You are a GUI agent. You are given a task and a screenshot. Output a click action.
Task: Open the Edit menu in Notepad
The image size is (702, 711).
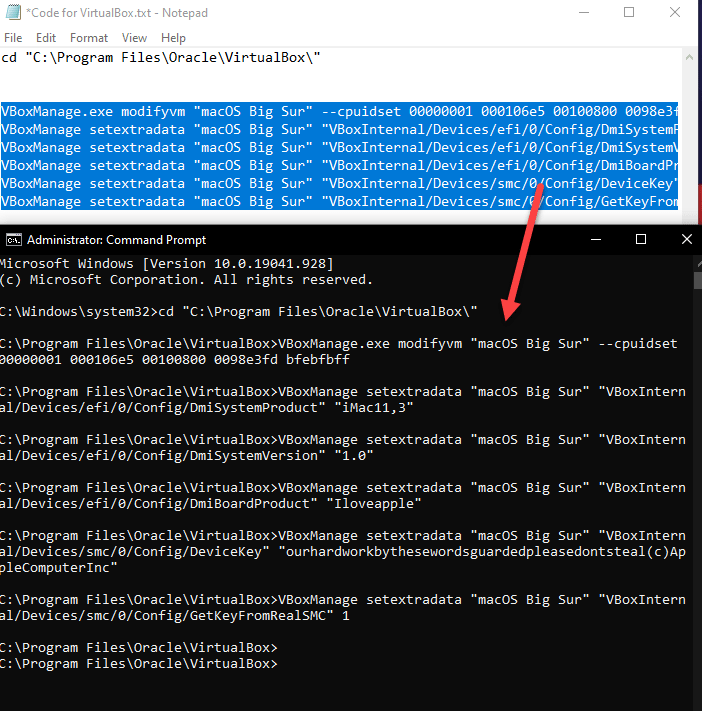[46, 38]
